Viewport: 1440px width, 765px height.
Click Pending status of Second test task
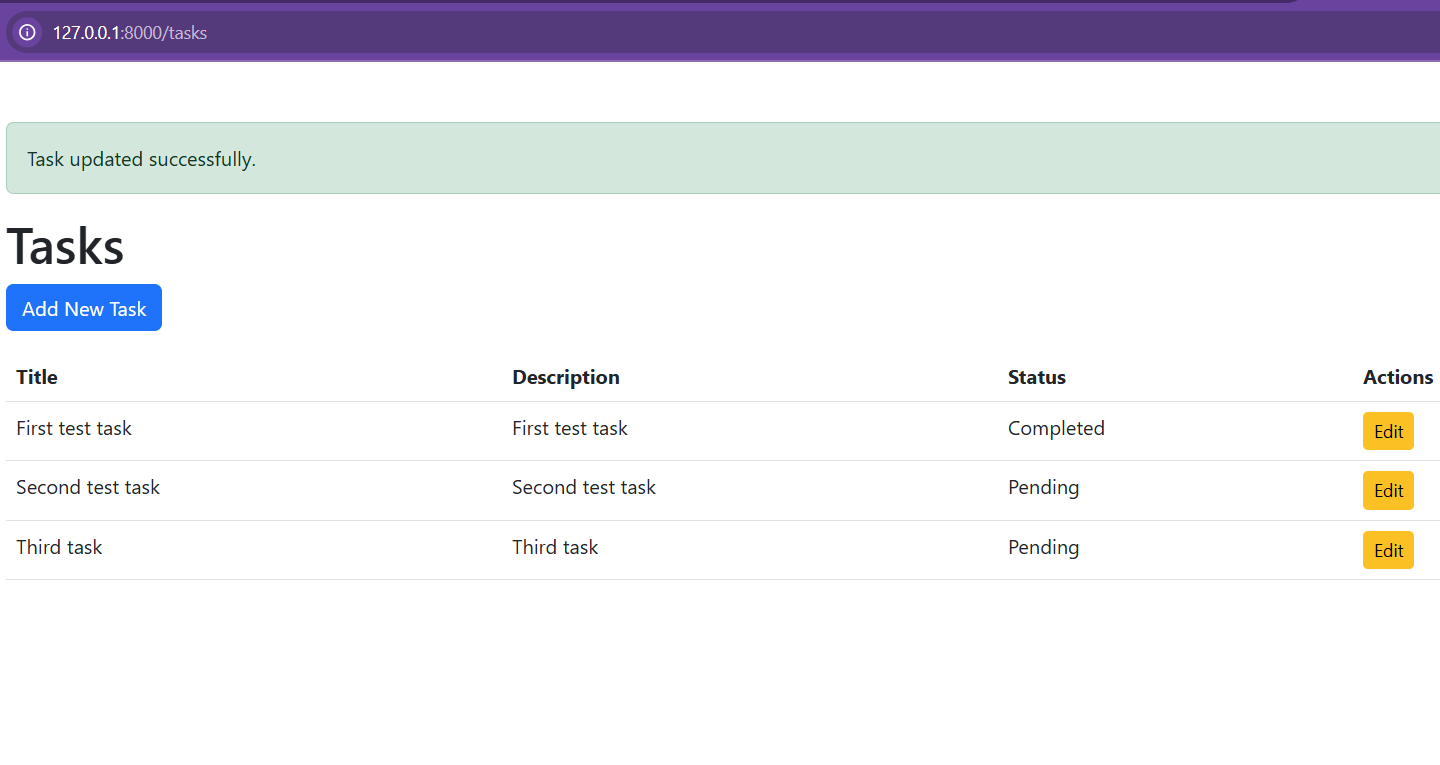(1043, 487)
